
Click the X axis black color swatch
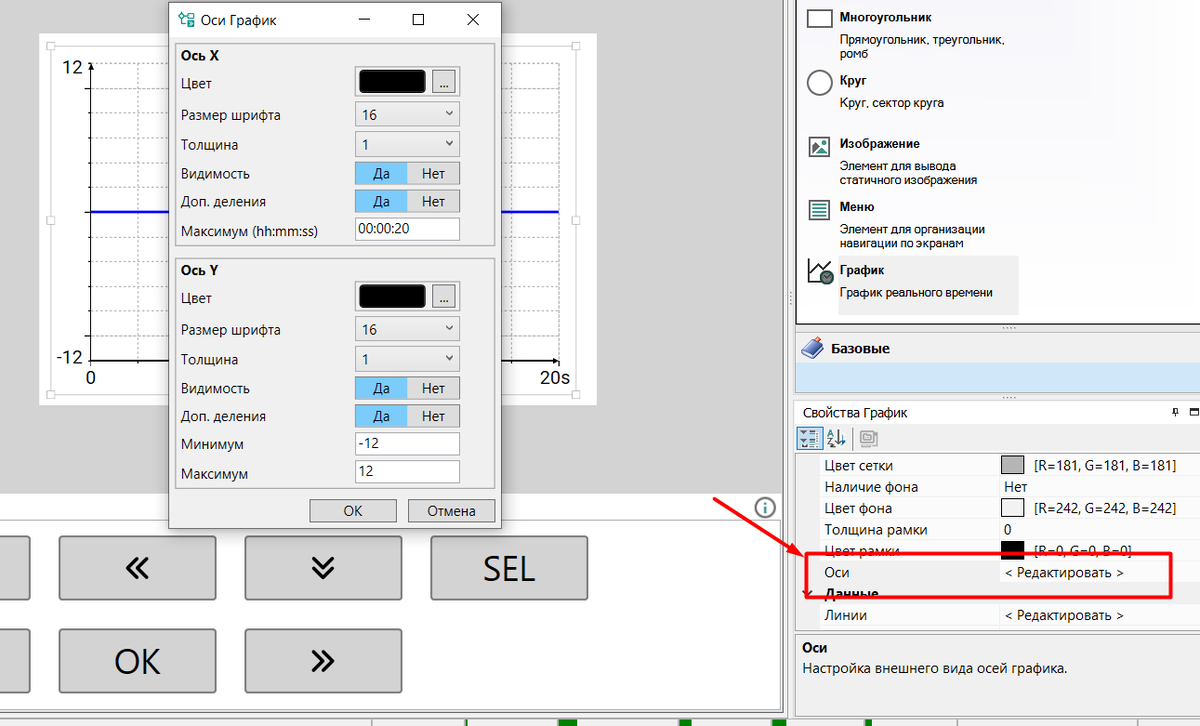point(392,82)
